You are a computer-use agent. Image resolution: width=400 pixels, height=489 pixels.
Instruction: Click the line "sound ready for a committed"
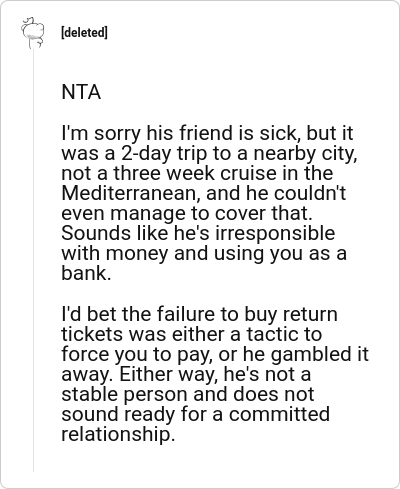click(196, 414)
